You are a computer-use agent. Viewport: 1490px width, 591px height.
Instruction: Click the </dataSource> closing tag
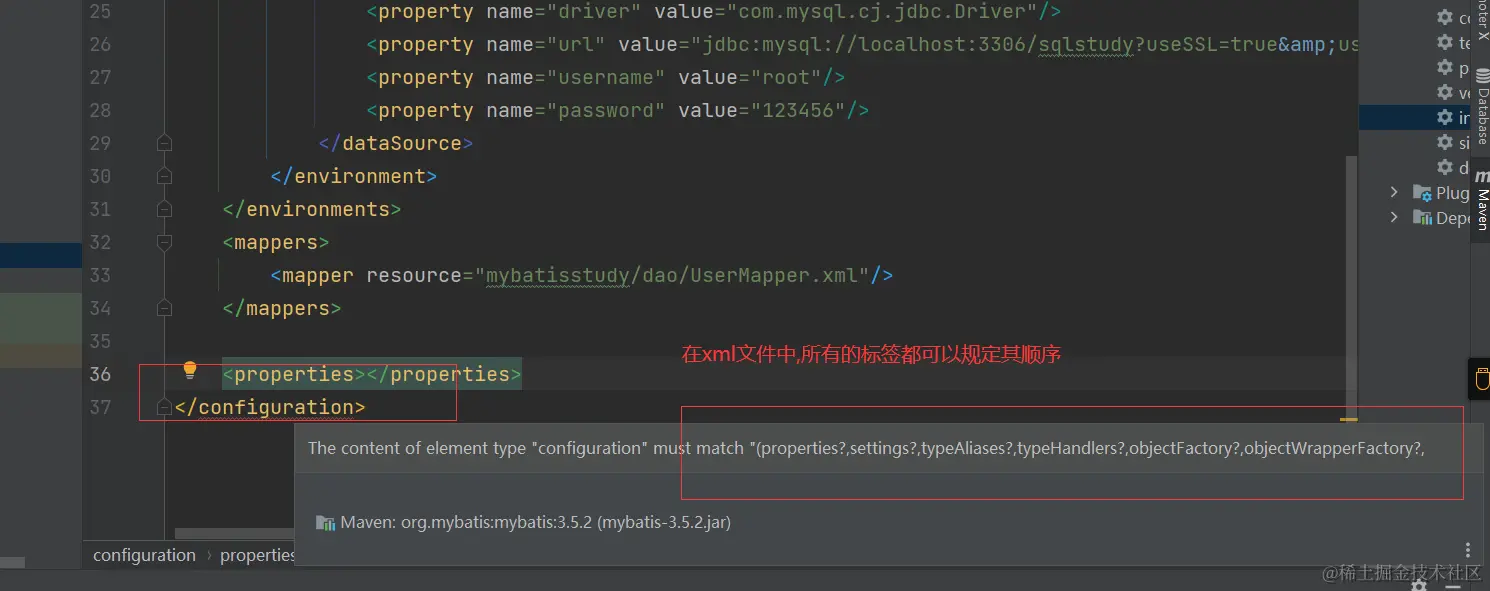(396, 143)
